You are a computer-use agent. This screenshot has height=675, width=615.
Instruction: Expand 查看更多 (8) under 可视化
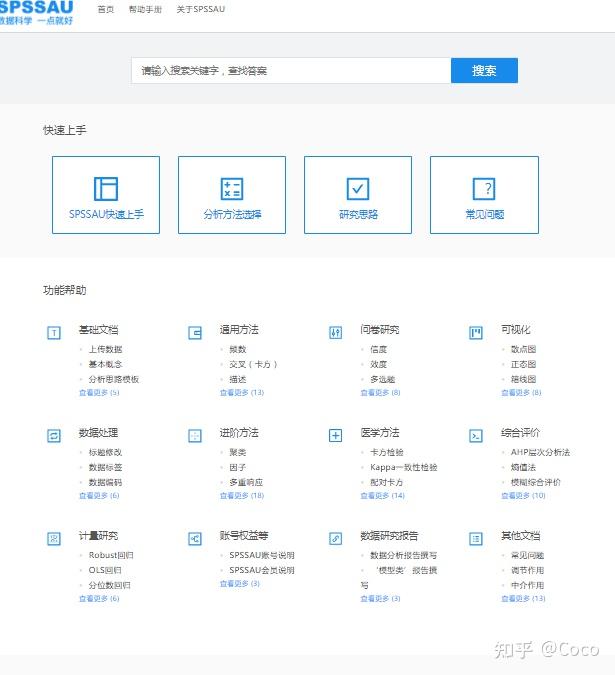(521, 393)
